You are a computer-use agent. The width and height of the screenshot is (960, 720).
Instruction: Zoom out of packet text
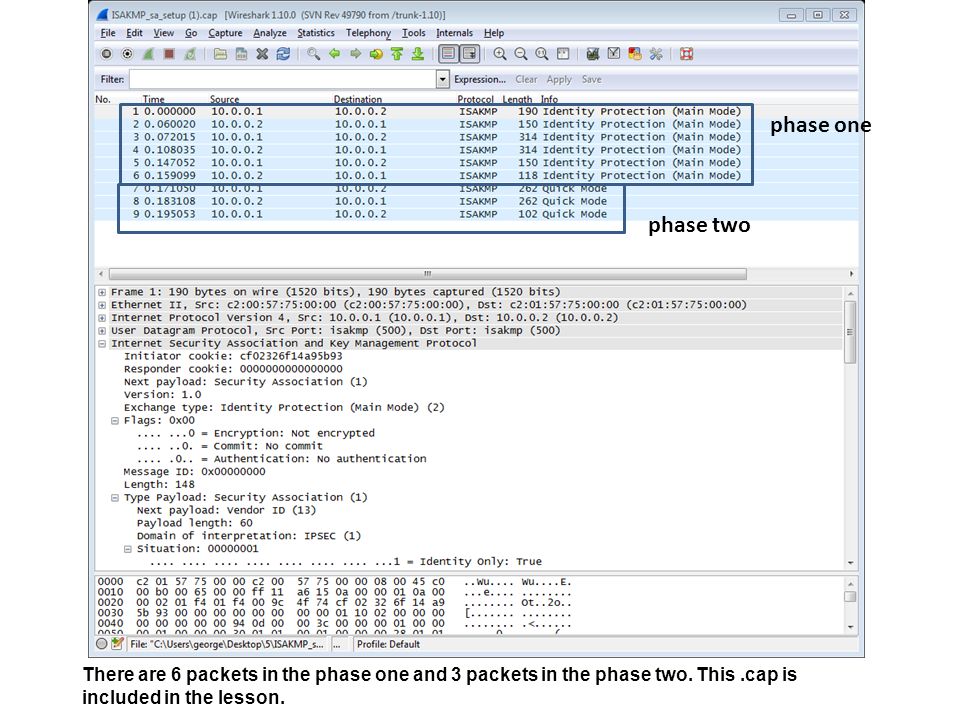[520, 54]
